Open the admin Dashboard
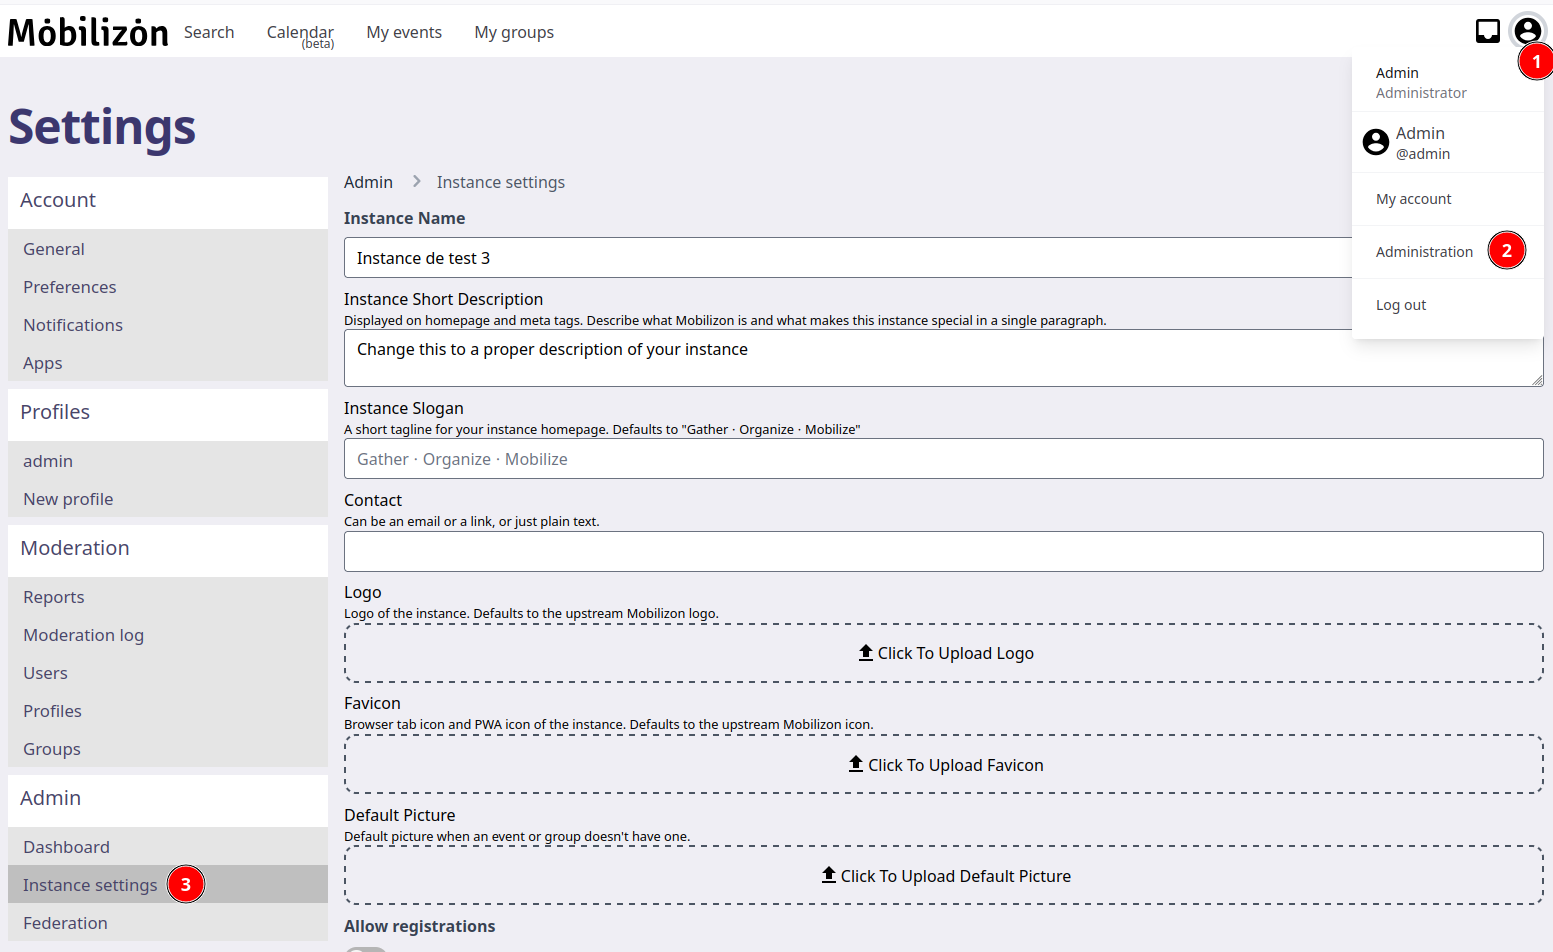This screenshot has height=952, width=1553. (168, 847)
